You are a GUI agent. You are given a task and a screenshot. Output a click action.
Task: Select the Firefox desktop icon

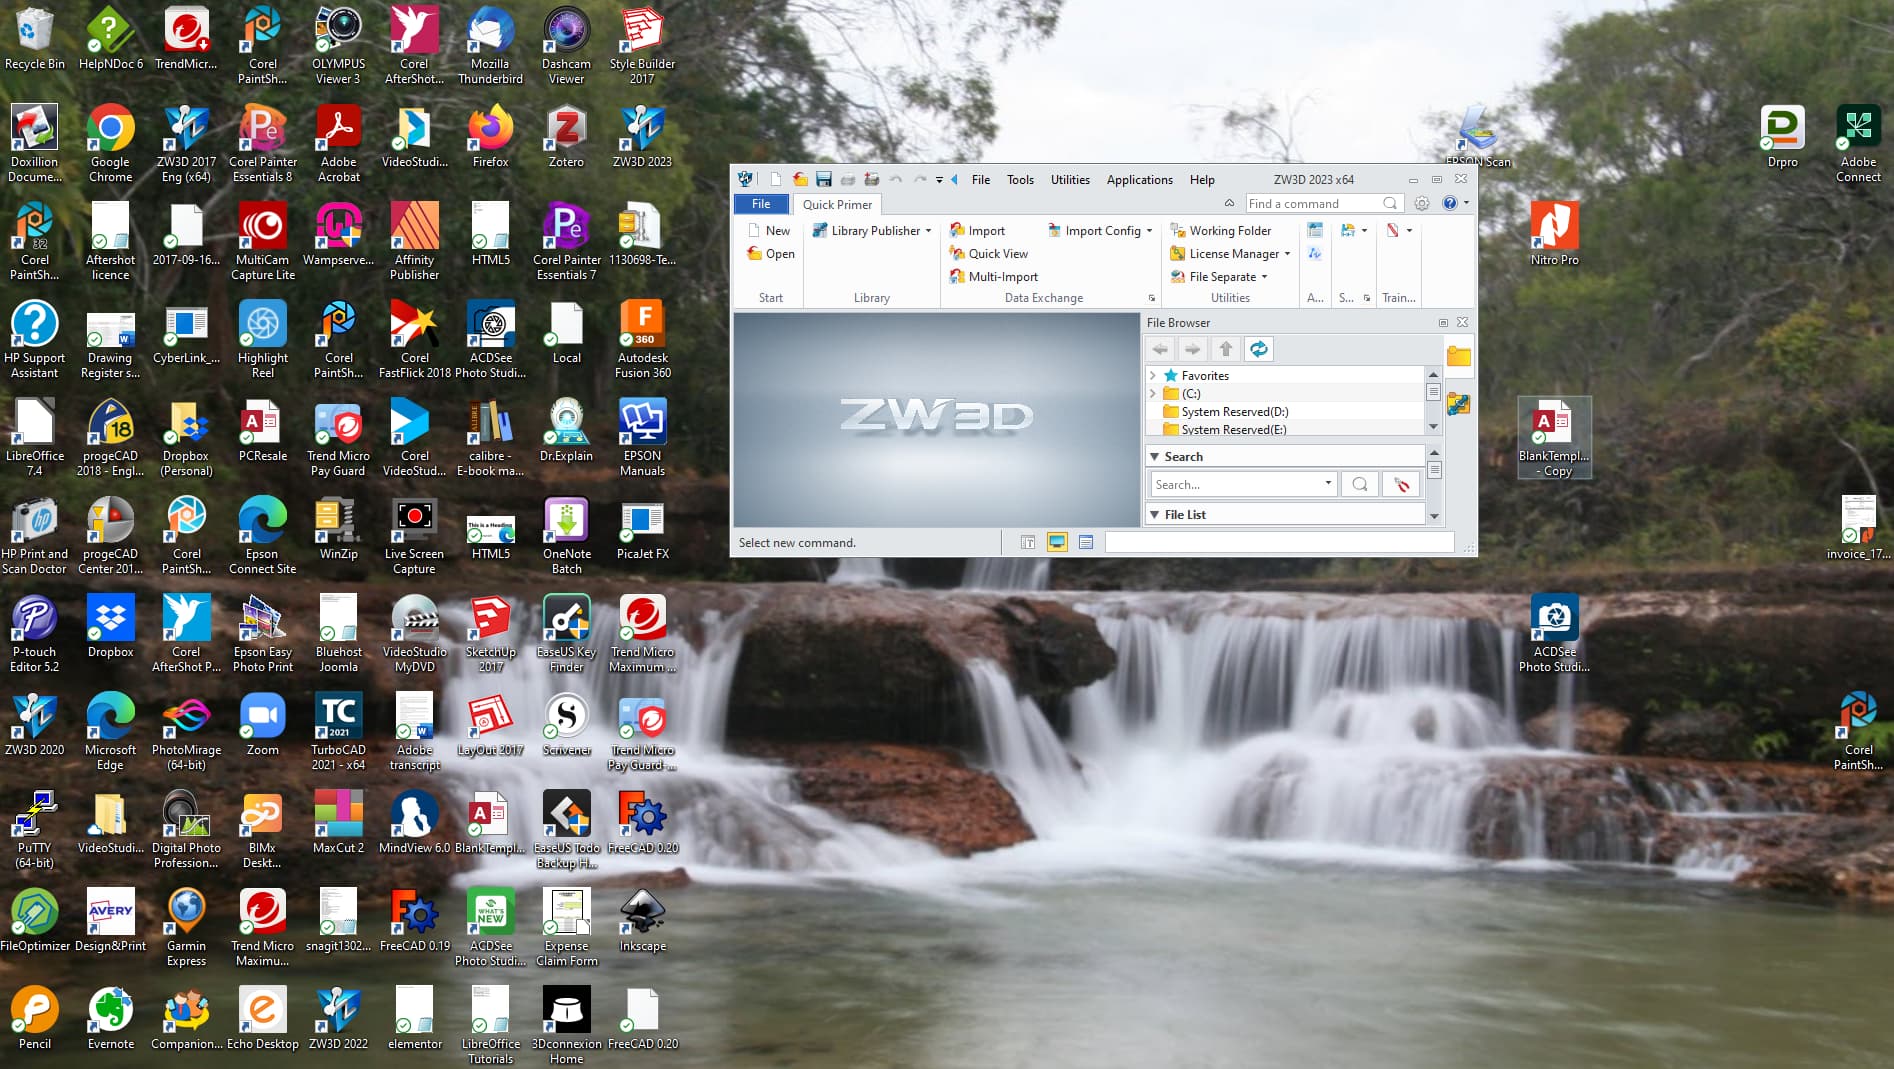click(x=490, y=137)
